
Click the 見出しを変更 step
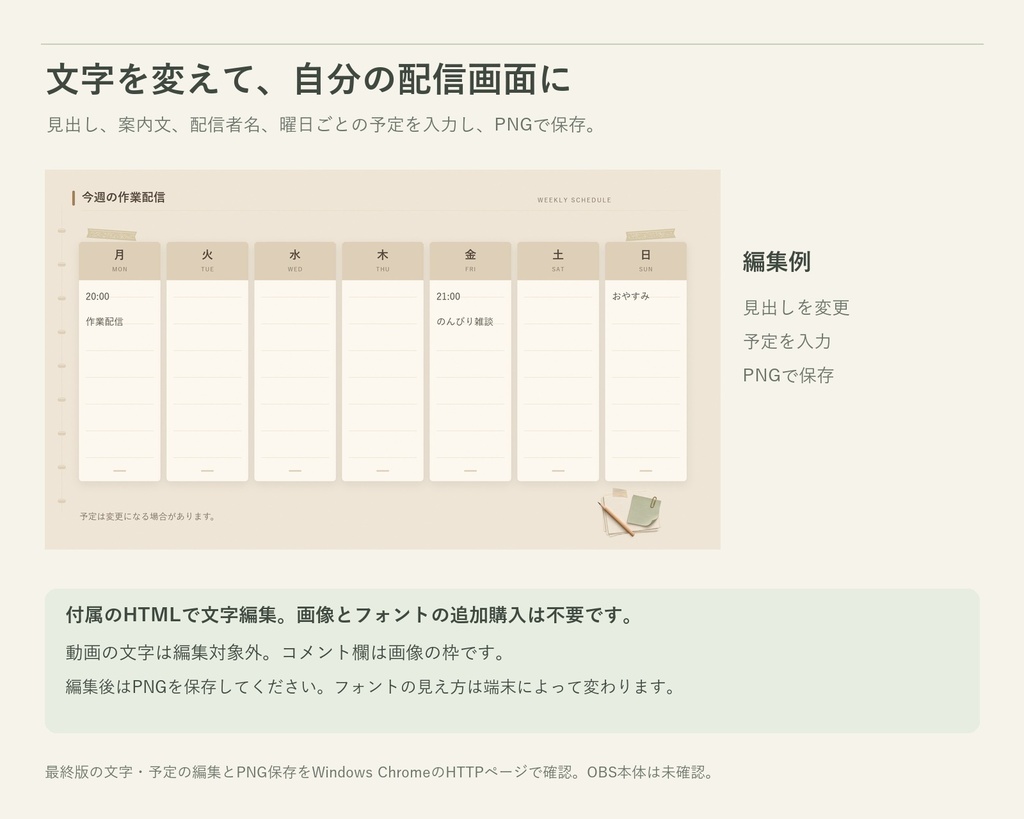tap(796, 308)
